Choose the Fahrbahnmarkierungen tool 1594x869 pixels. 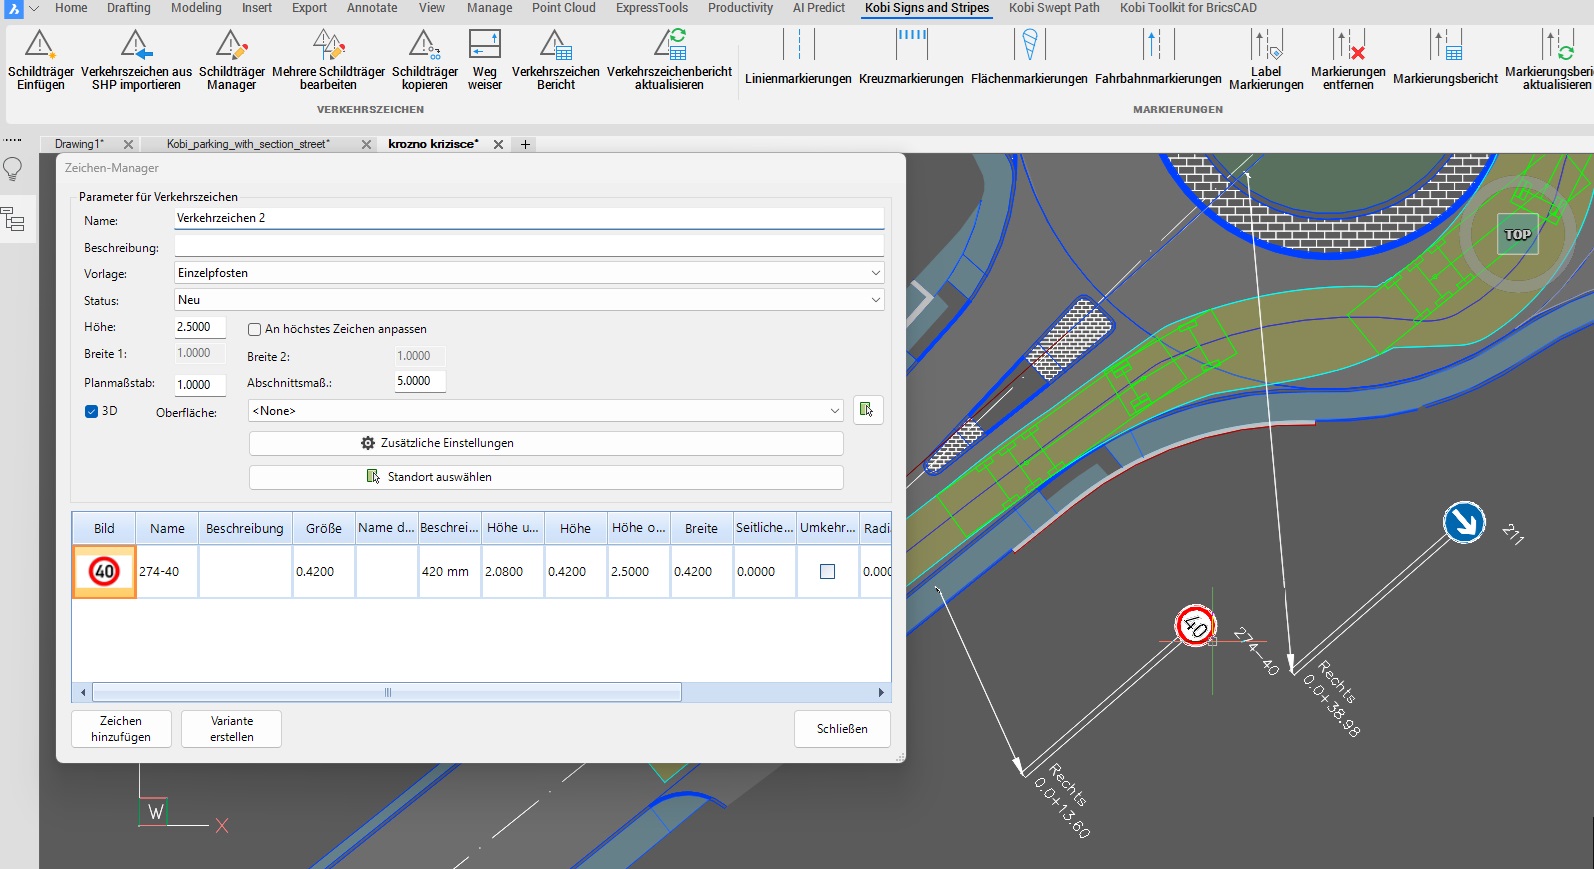click(1158, 59)
